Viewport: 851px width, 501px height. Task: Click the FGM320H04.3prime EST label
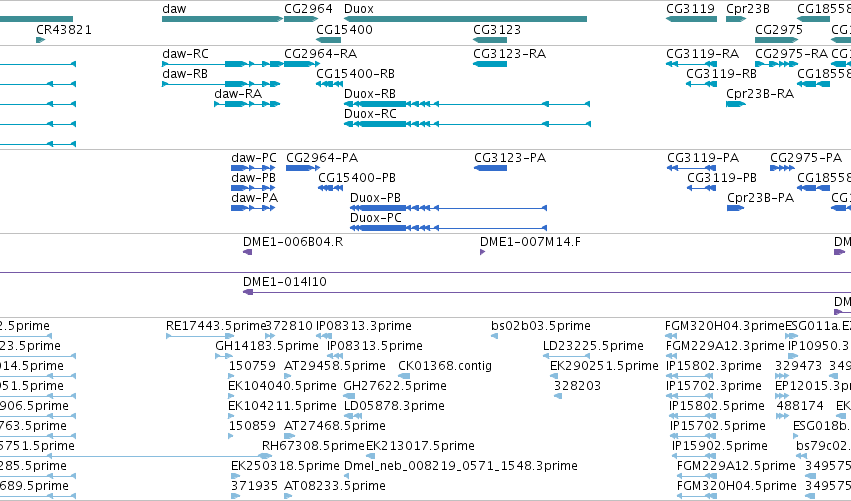[x=725, y=326]
